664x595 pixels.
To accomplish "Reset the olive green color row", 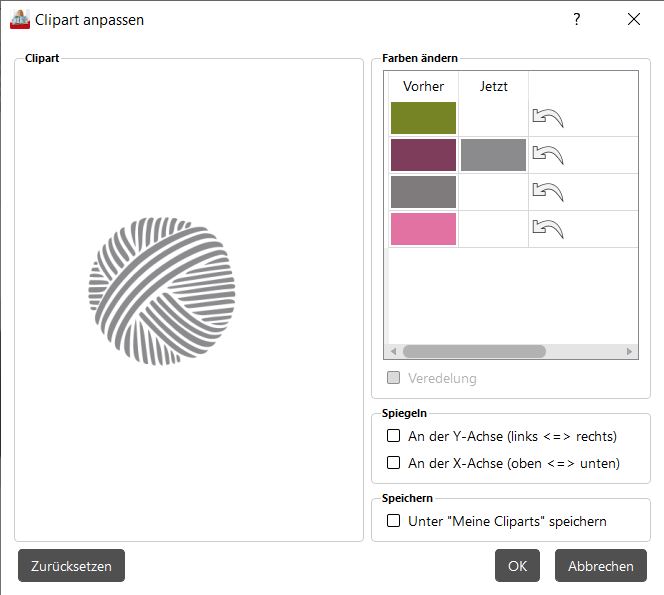I will pyautogui.click(x=547, y=118).
